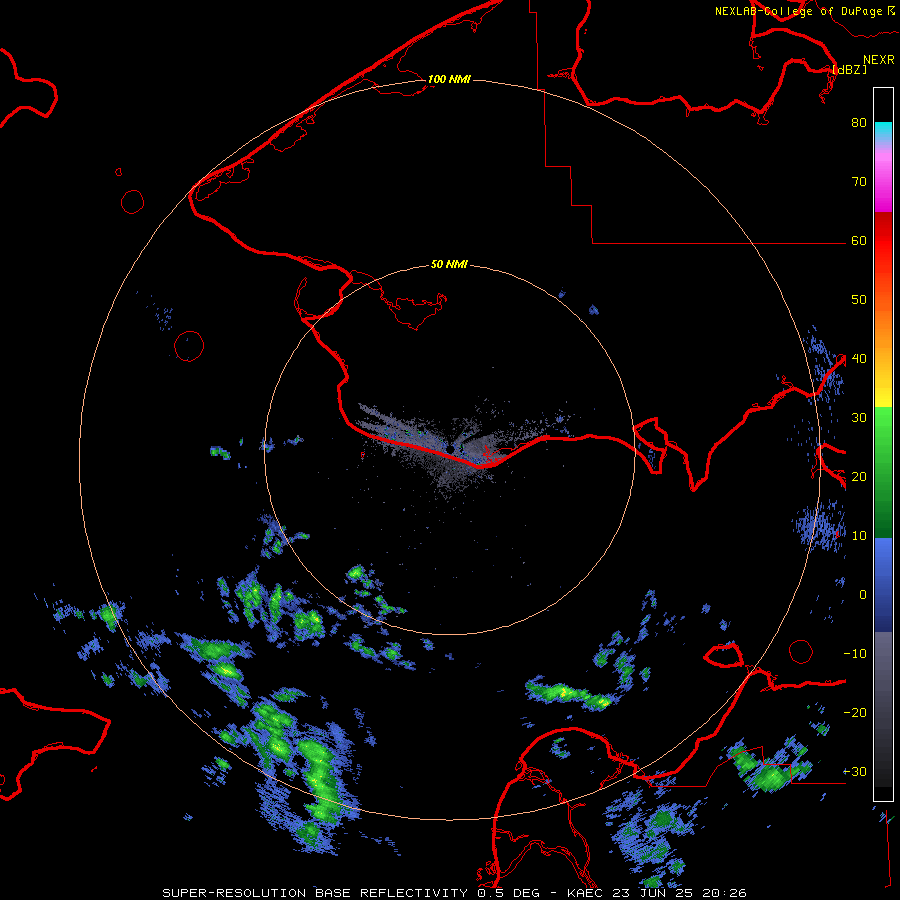Click the 60 value on the dBZ scale
The height and width of the screenshot is (900, 900).
click(x=859, y=240)
